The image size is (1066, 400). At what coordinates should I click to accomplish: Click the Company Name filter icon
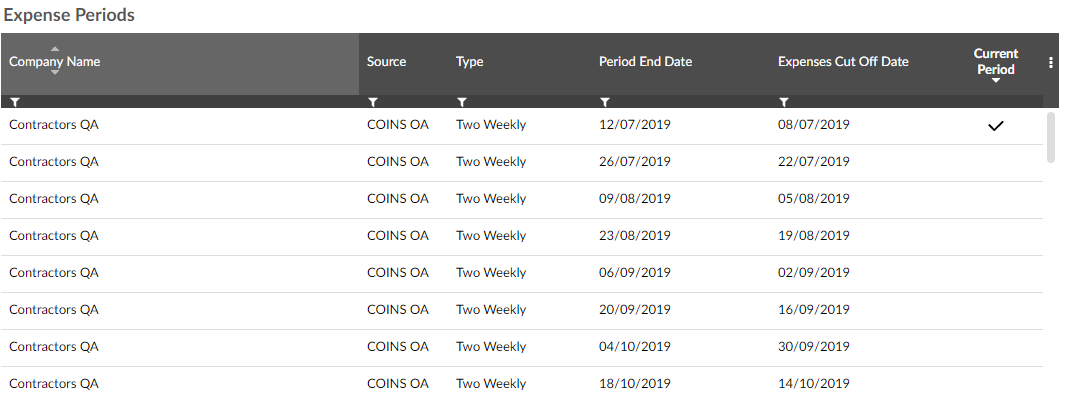[15, 102]
